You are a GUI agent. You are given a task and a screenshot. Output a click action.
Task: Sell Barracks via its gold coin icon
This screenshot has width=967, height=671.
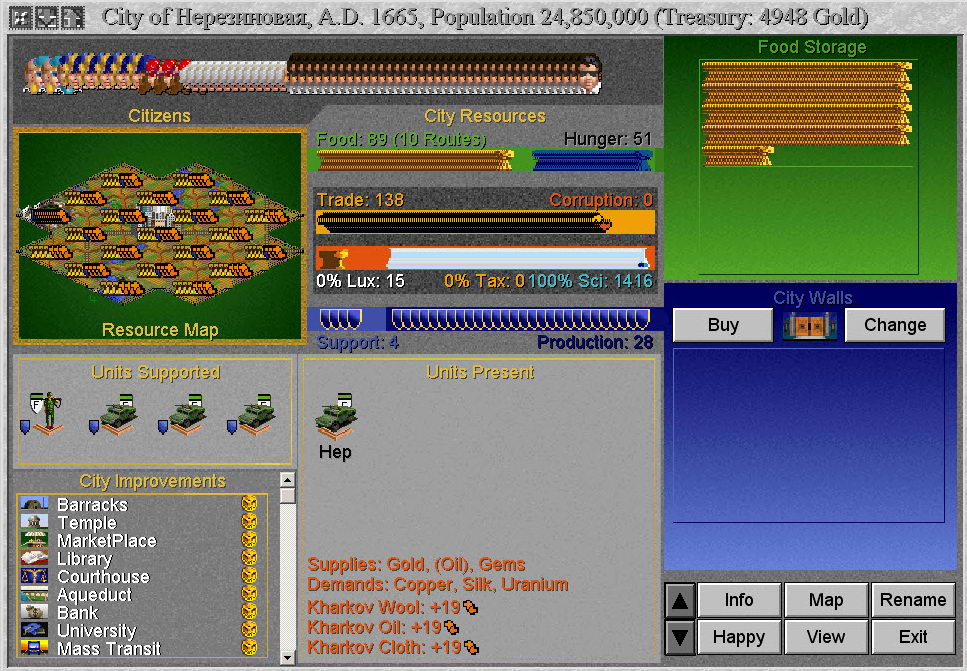[249, 503]
